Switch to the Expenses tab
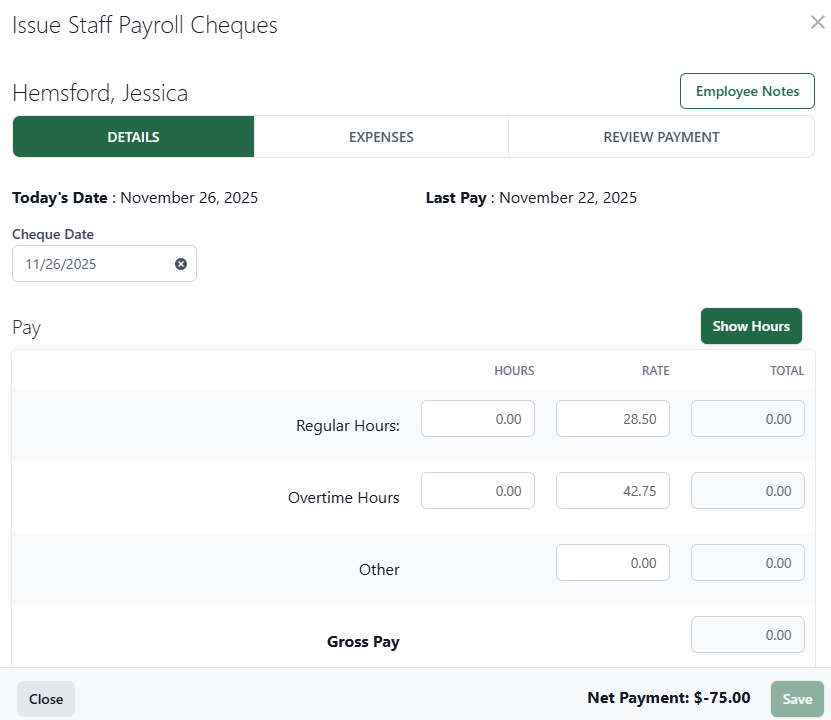This screenshot has height=720, width=831. 381,137
